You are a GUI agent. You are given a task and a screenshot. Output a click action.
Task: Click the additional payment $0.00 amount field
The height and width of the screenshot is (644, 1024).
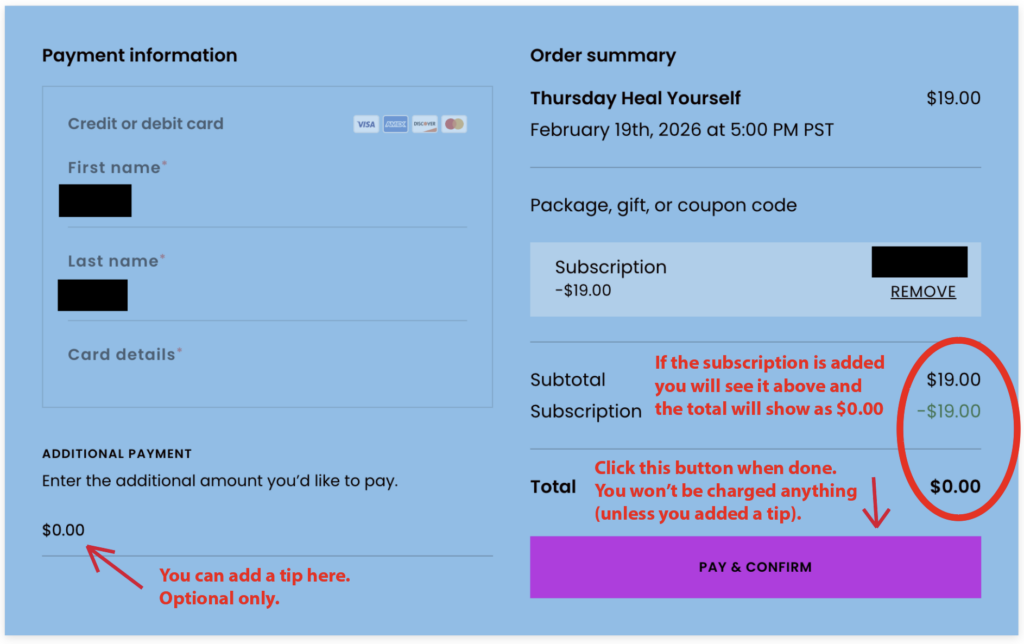click(64, 530)
